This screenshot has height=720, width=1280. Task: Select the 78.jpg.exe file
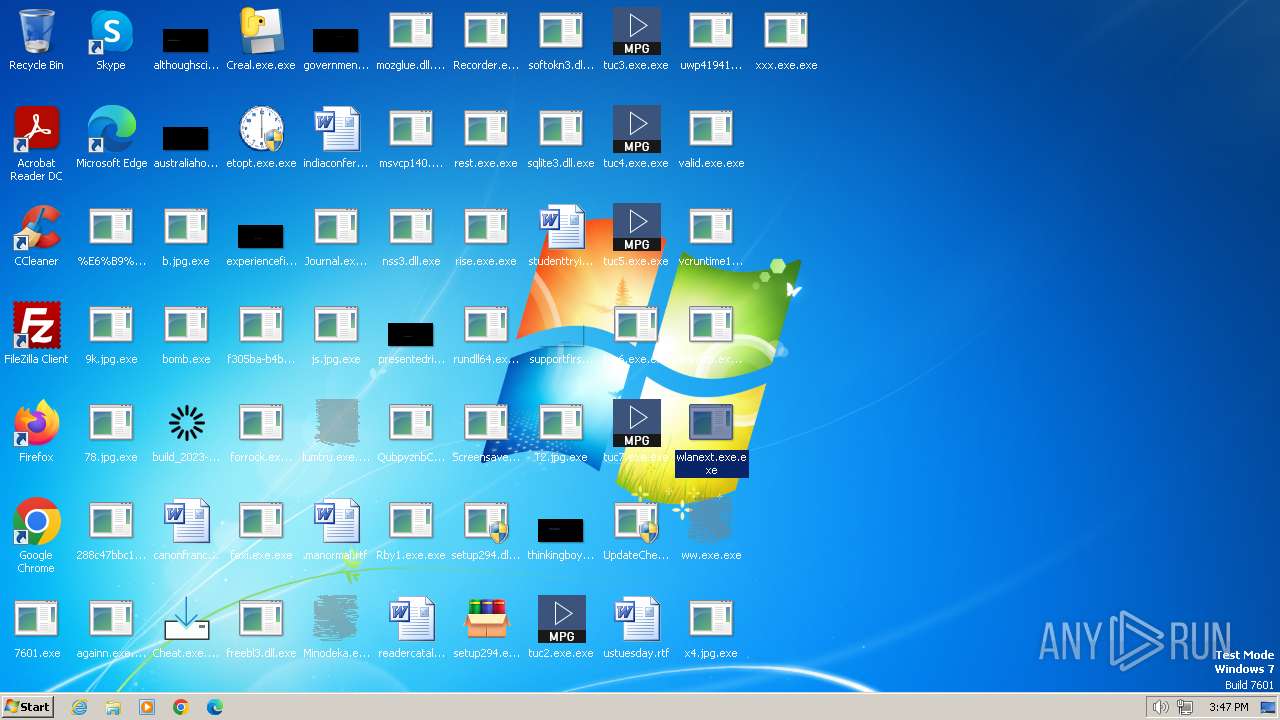point(111,424)
